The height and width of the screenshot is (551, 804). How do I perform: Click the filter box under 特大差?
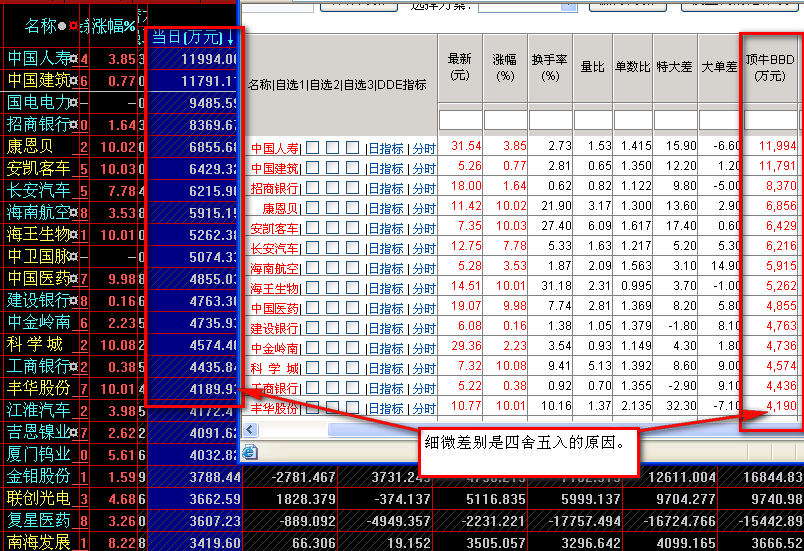pos(675,120)
